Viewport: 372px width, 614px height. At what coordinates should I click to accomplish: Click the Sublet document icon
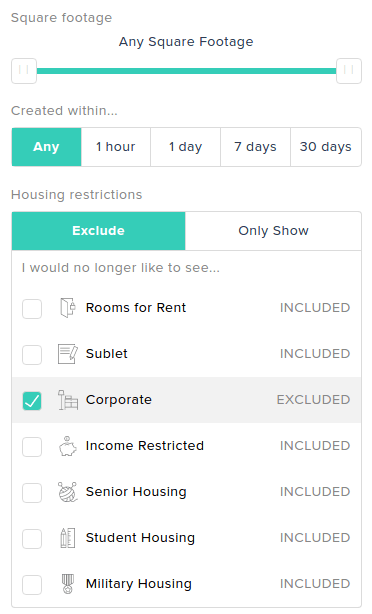click(68, 354)
